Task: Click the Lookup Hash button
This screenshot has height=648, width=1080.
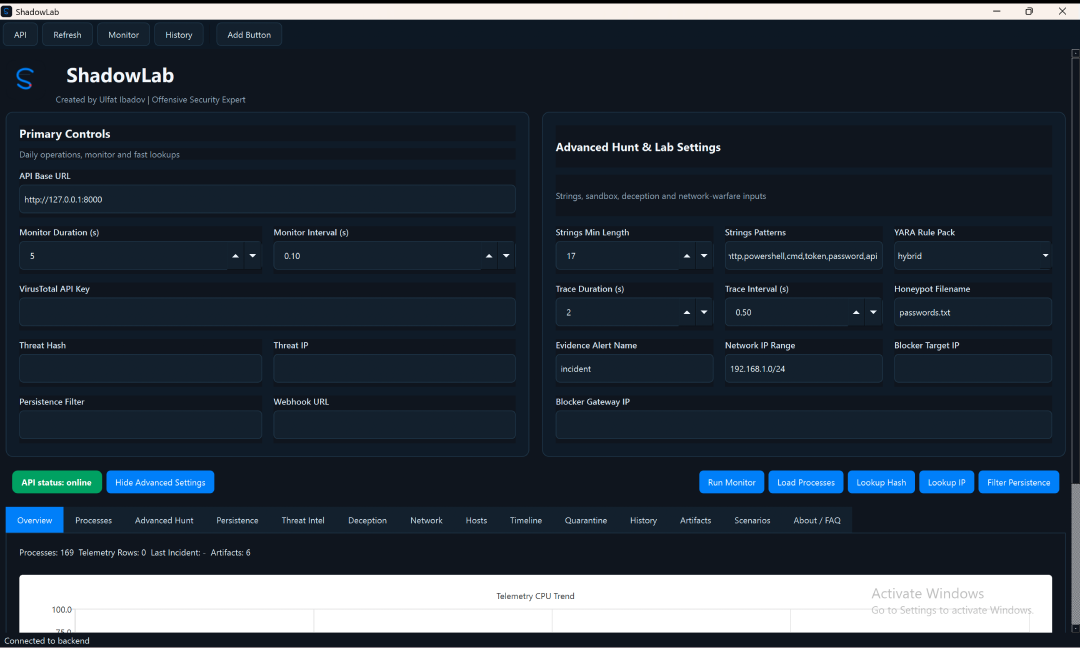Action: pos(881,482)
